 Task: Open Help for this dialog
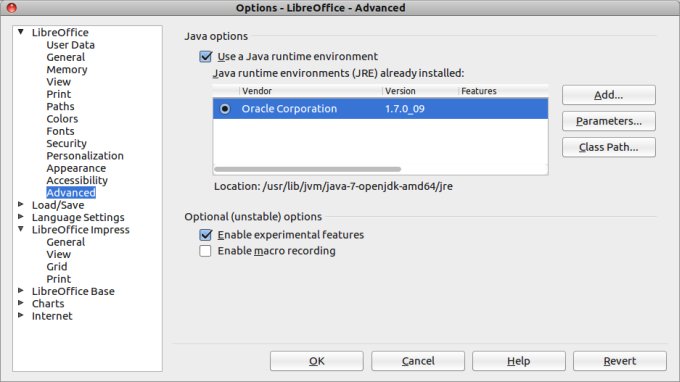519,361
